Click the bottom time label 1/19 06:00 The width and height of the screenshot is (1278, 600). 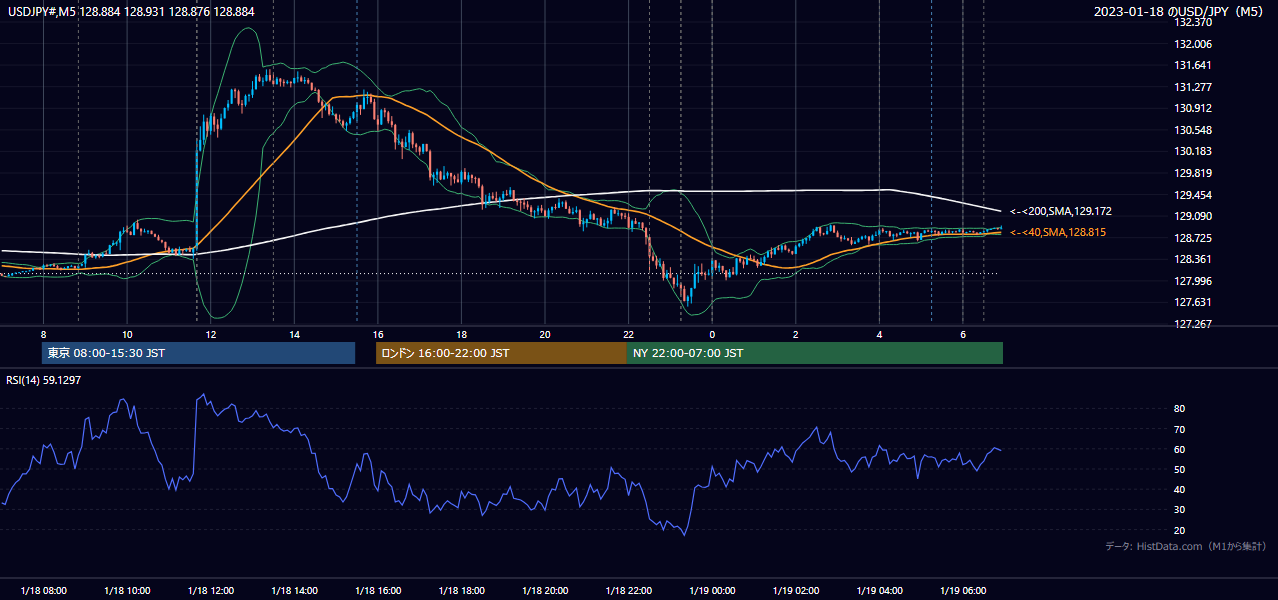click(x=963, y=590)
